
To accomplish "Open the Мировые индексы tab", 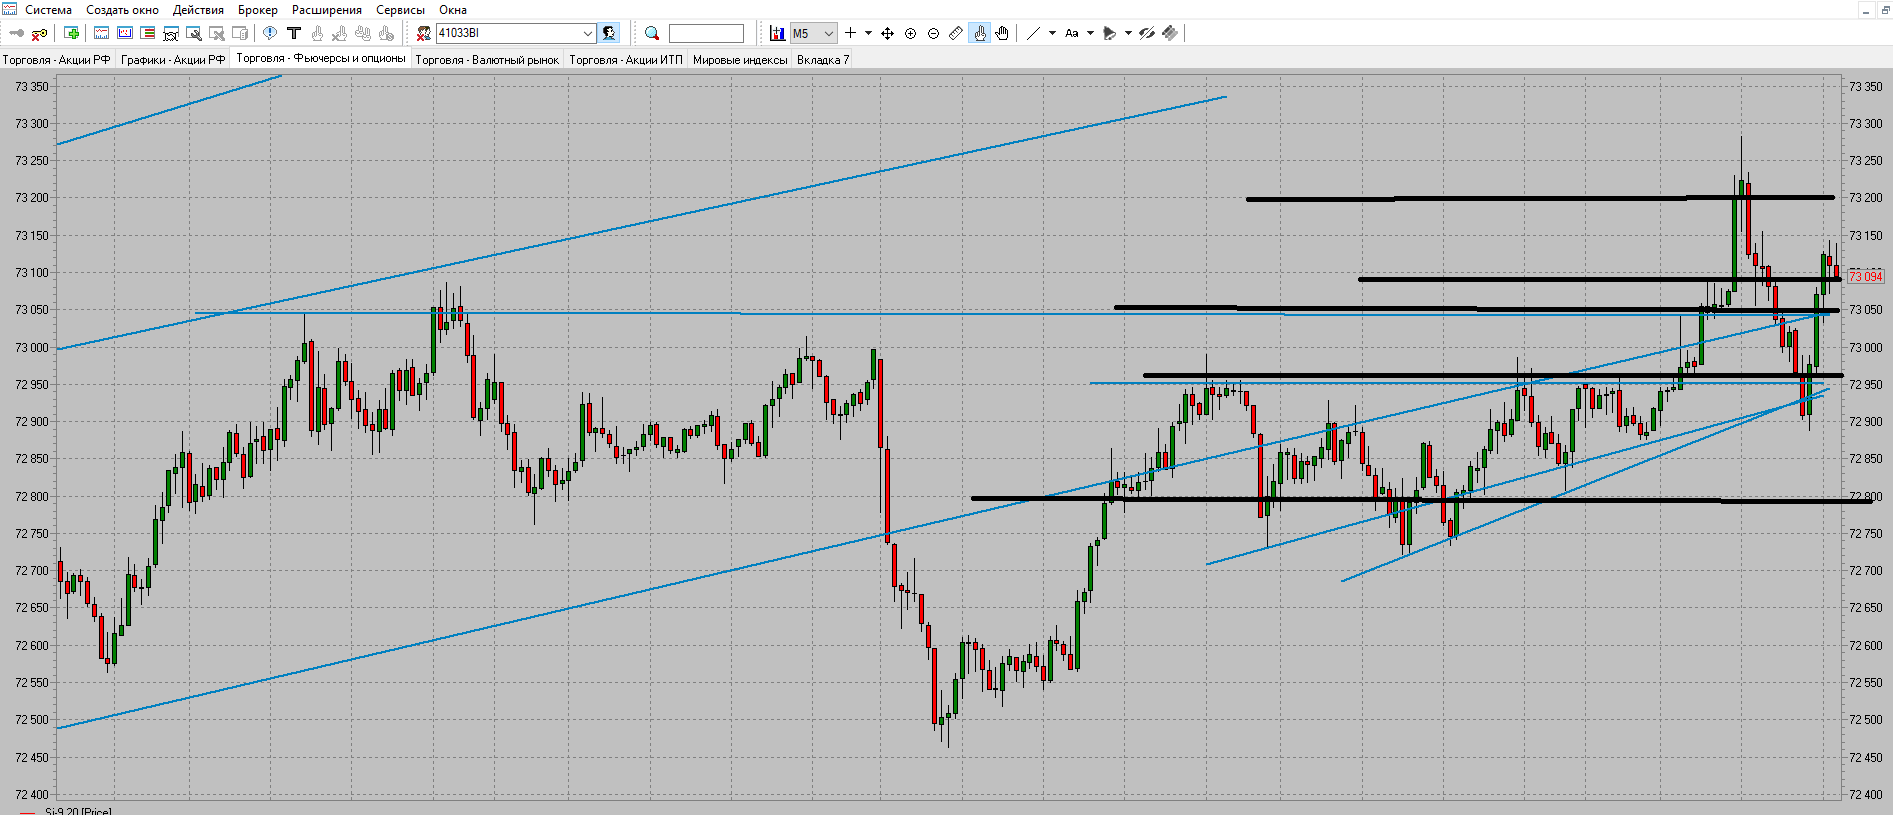I will (740, 60).
